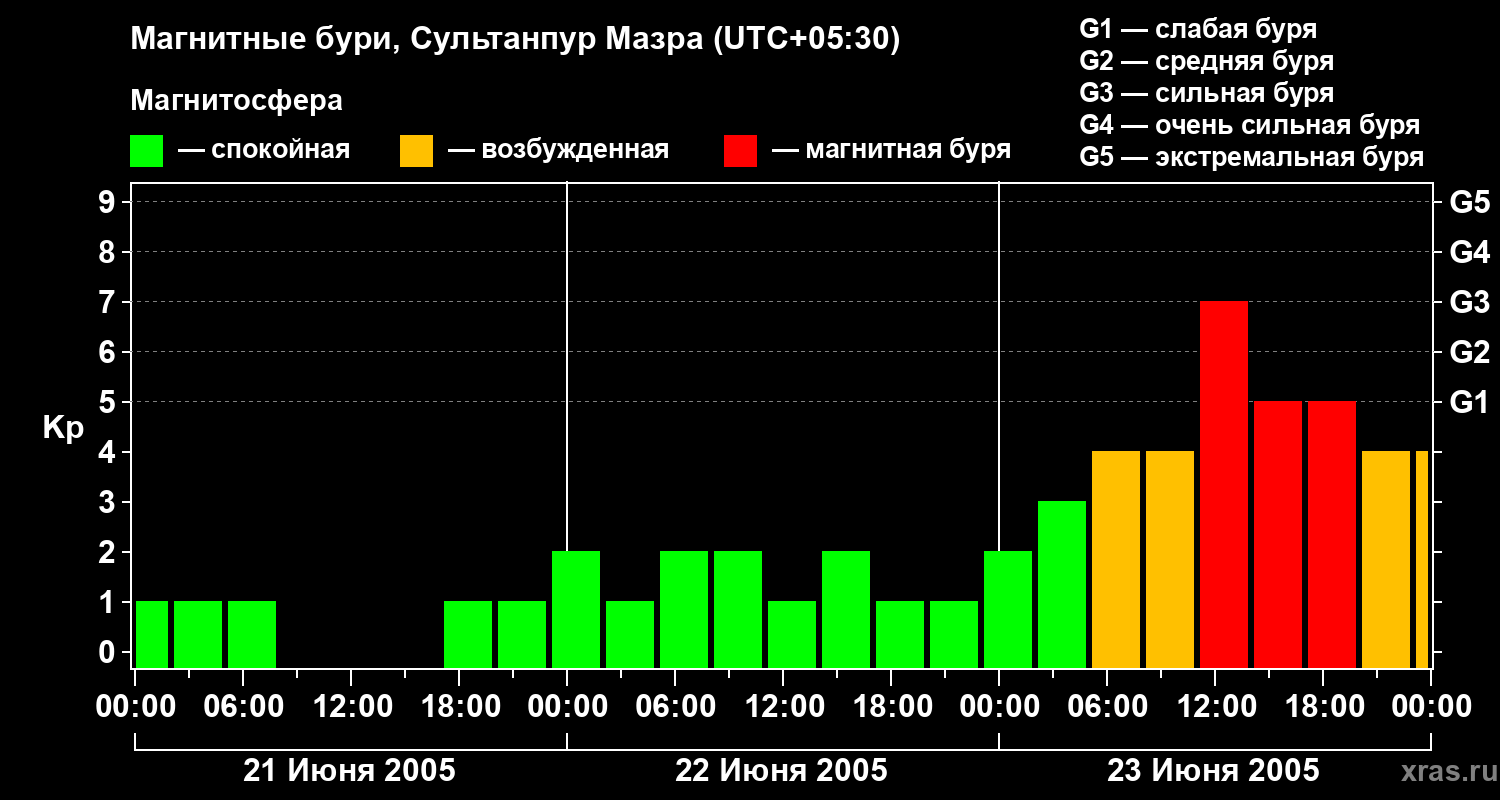Click the 'Магнитосфера' legend heading
The image size is (1500, 800).
click(x=237, y=101)
